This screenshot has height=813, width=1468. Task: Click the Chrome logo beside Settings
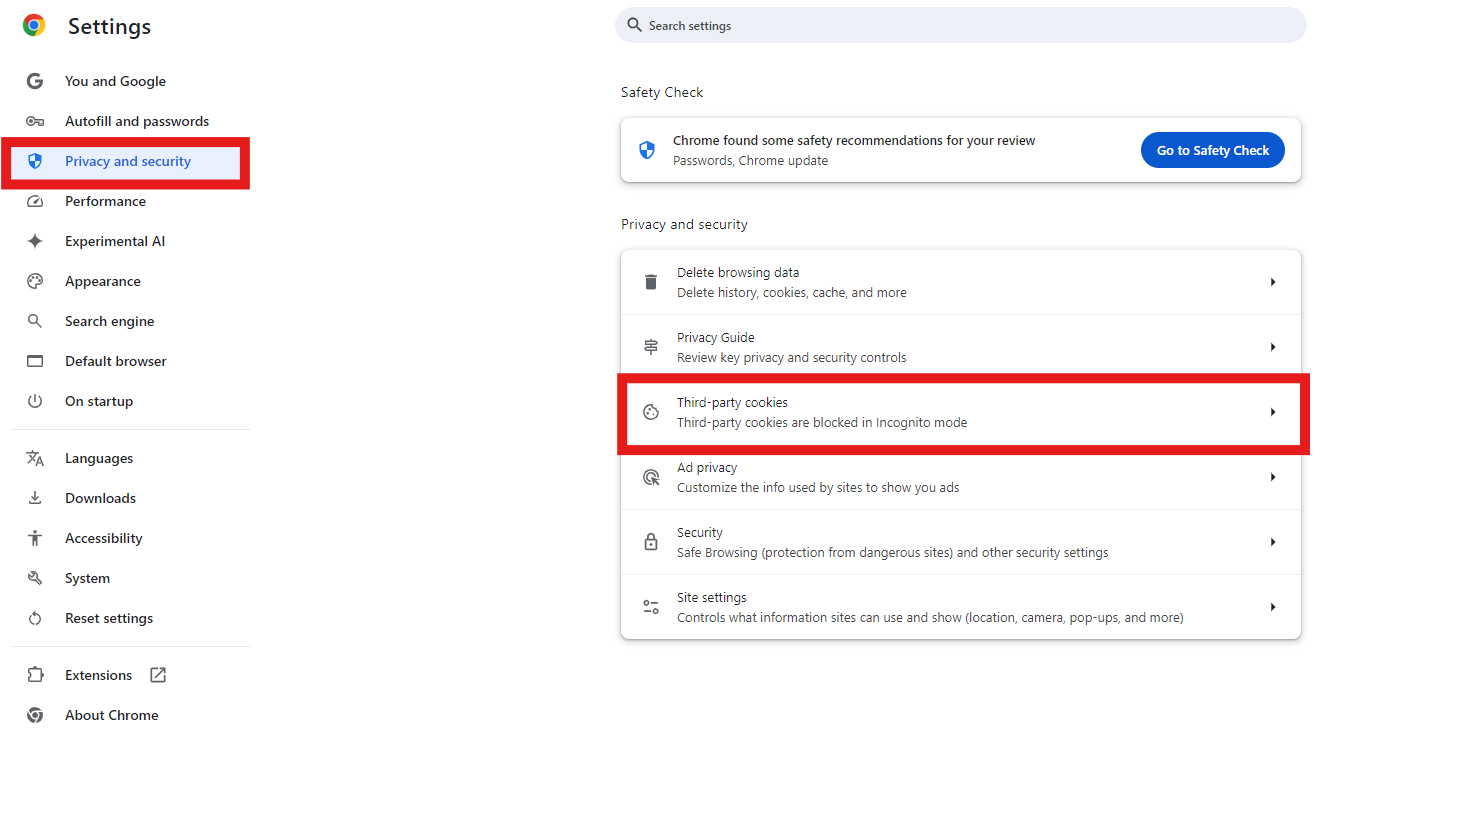point(34,26)
